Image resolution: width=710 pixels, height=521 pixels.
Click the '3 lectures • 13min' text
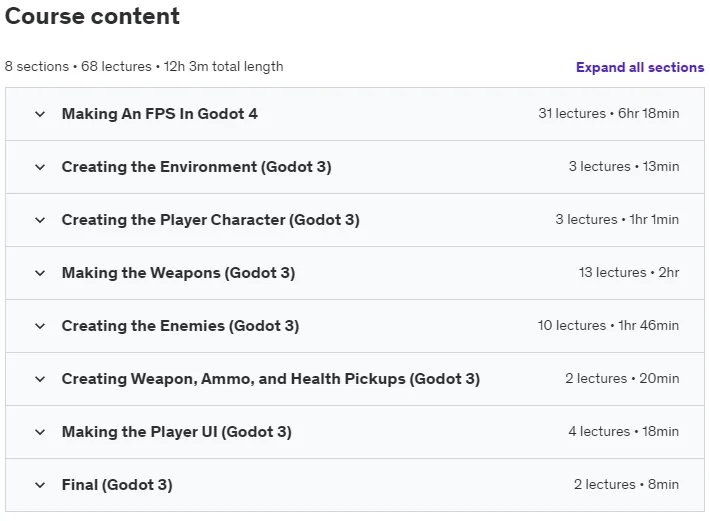pyautogui.click(x=624, y=166)
